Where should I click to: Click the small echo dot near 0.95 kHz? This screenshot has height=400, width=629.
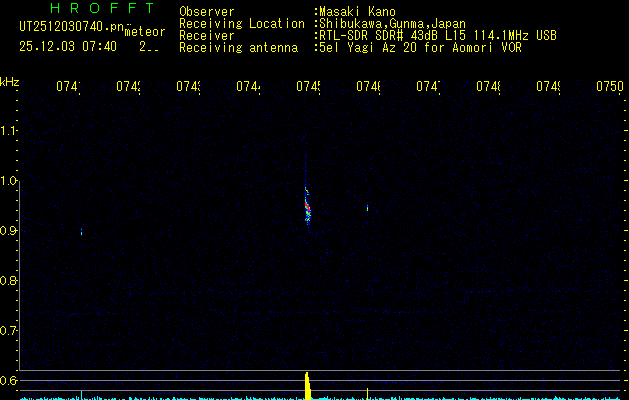(367, 208)
